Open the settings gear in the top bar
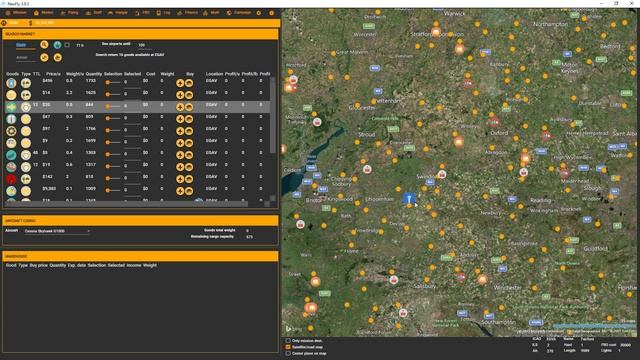Screen dimensions: 640x360 click(258, 13)
